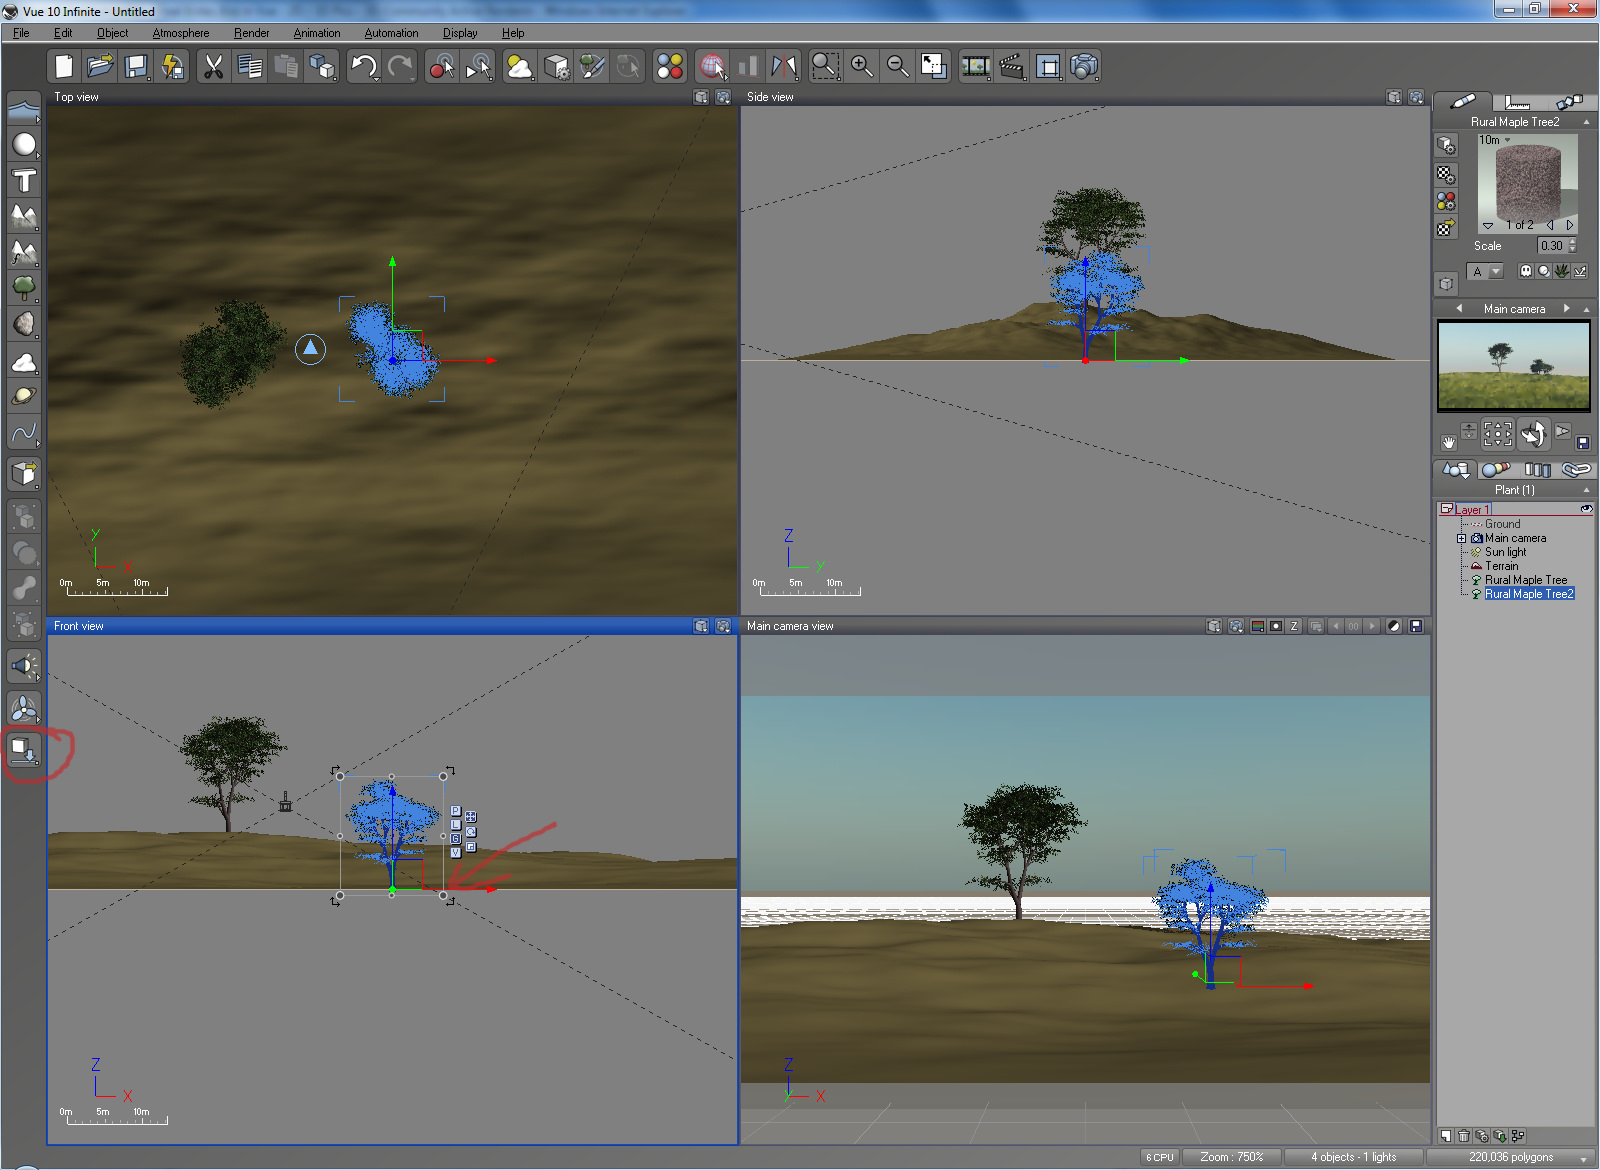Image resolution: width=1600 pixels, height=1170 pixels.
Task: Switch to previous camera in Main camera panel
Action: click(1459, 309)
